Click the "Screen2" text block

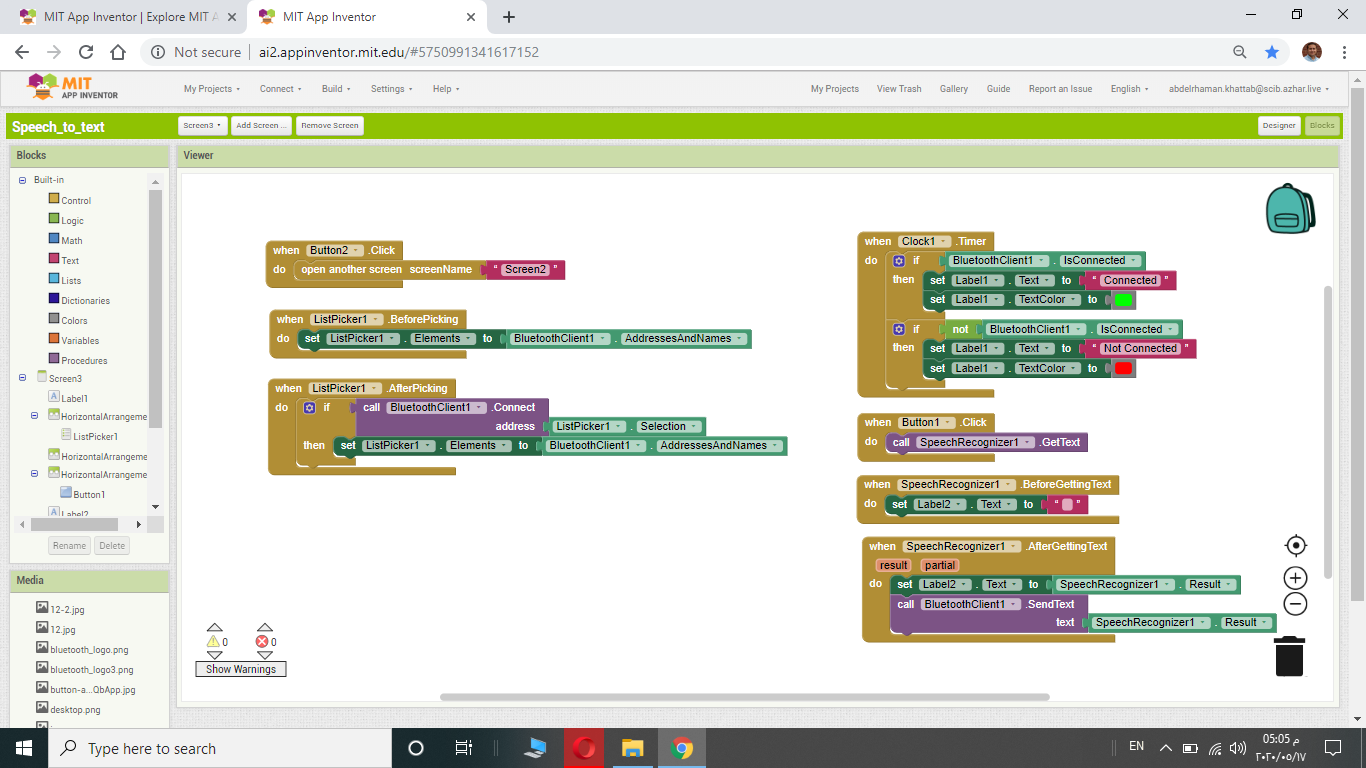tap(525, 270)
